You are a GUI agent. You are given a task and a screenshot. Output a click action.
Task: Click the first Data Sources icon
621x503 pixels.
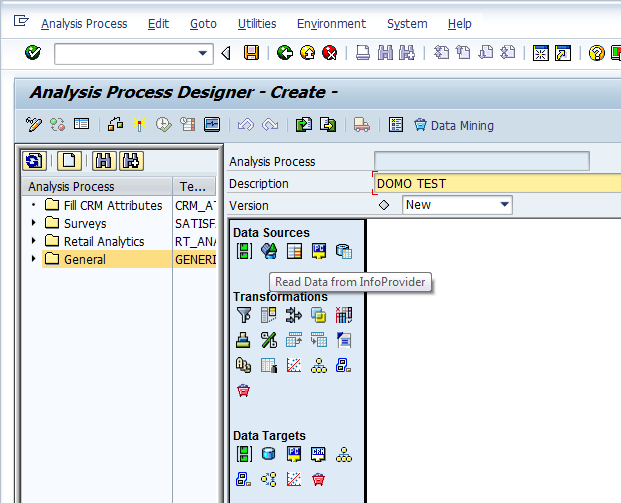244,251
